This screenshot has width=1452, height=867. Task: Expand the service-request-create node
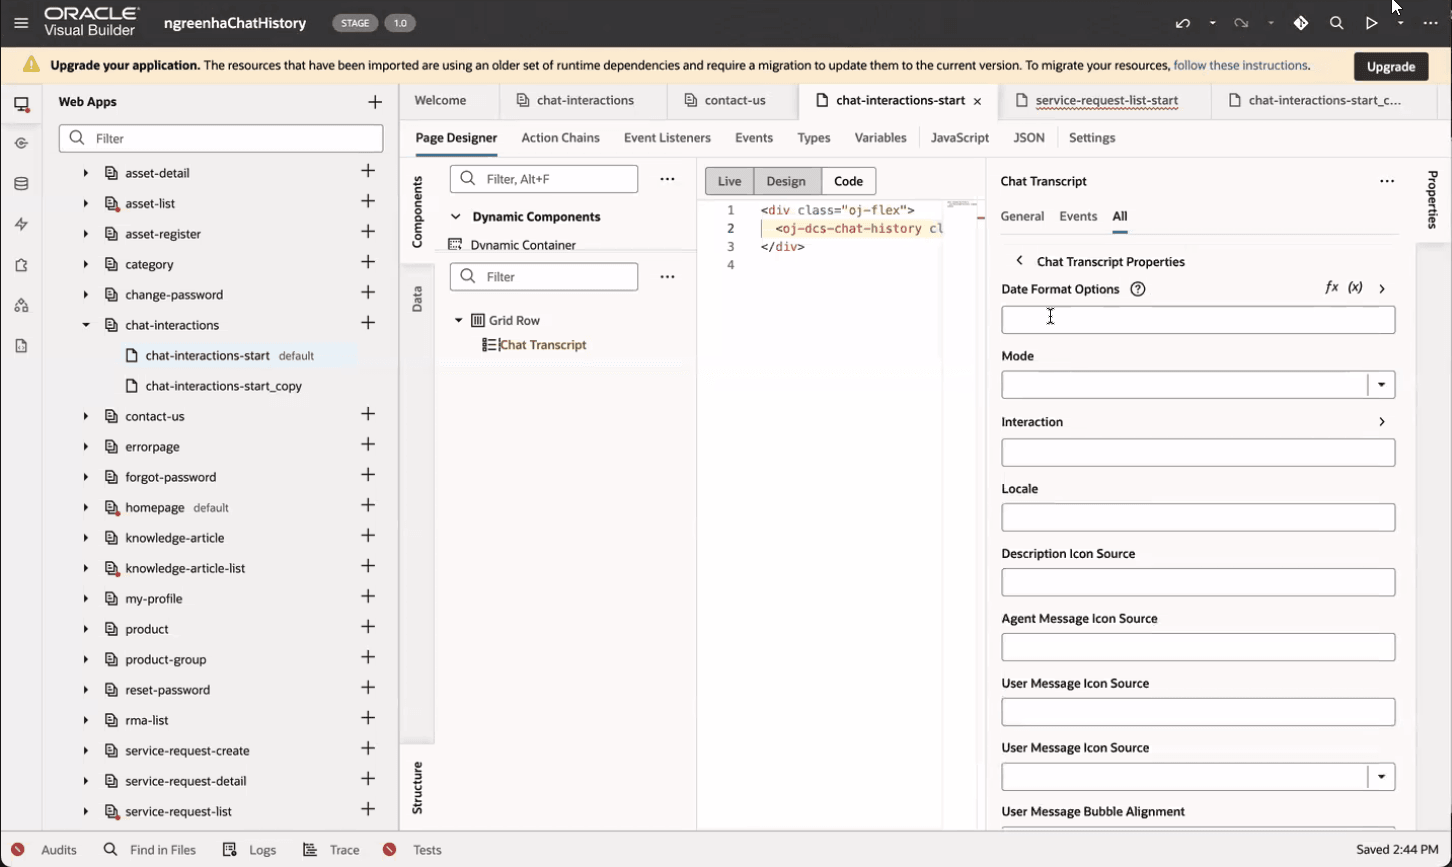(84, 750)
